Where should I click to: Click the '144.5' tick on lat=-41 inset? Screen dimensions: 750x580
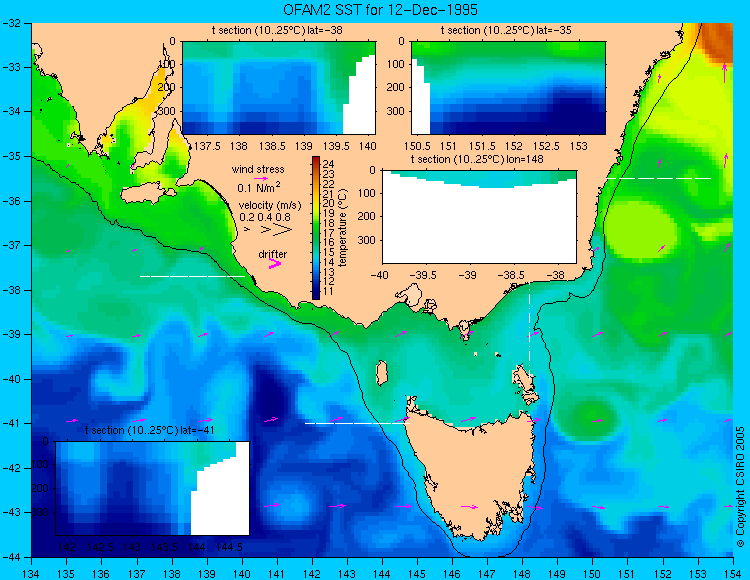(x=230, y=547)
